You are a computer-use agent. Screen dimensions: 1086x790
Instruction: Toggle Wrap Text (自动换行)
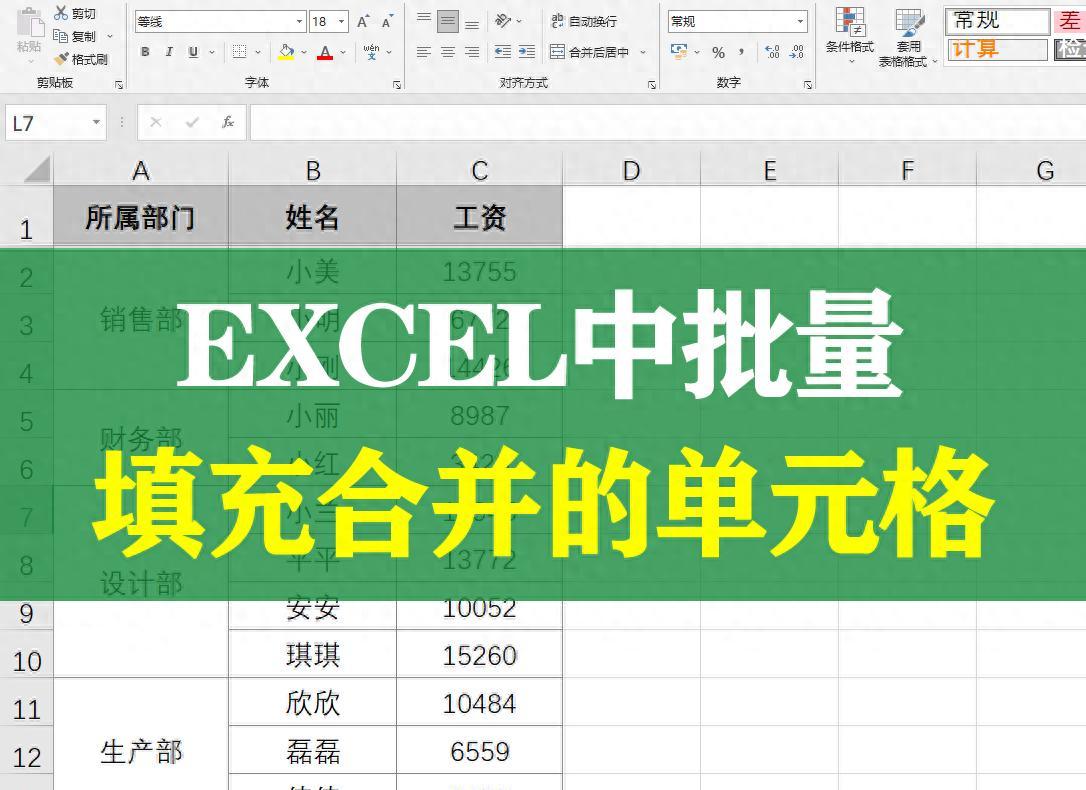point(584,21)
